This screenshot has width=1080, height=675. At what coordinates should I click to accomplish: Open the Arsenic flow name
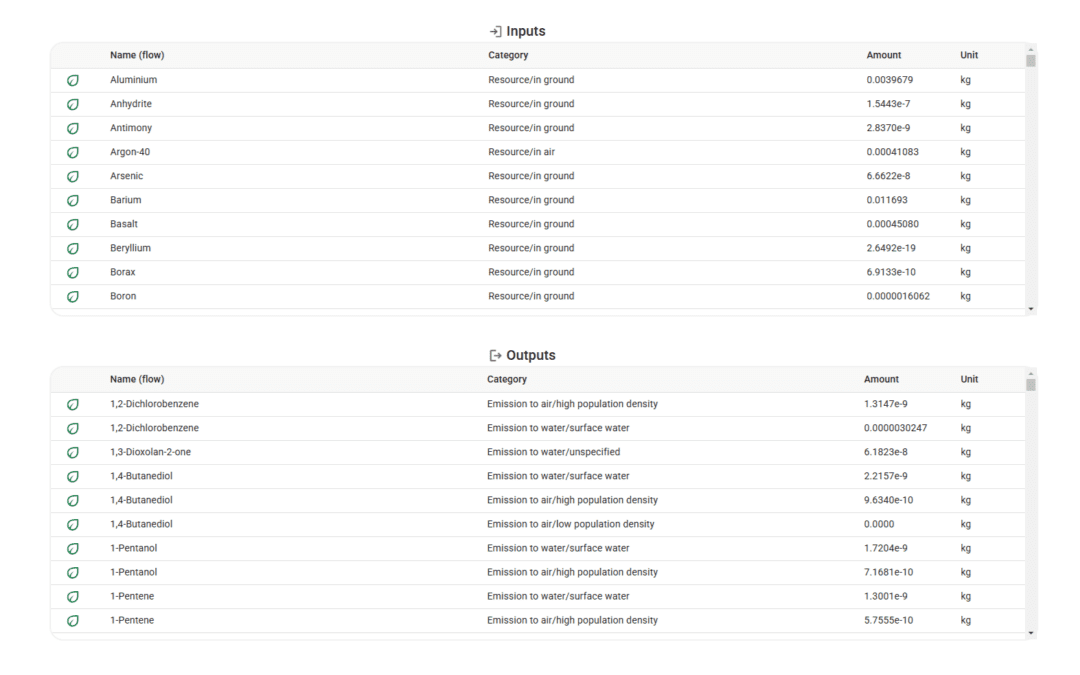[x=126, y=176]
